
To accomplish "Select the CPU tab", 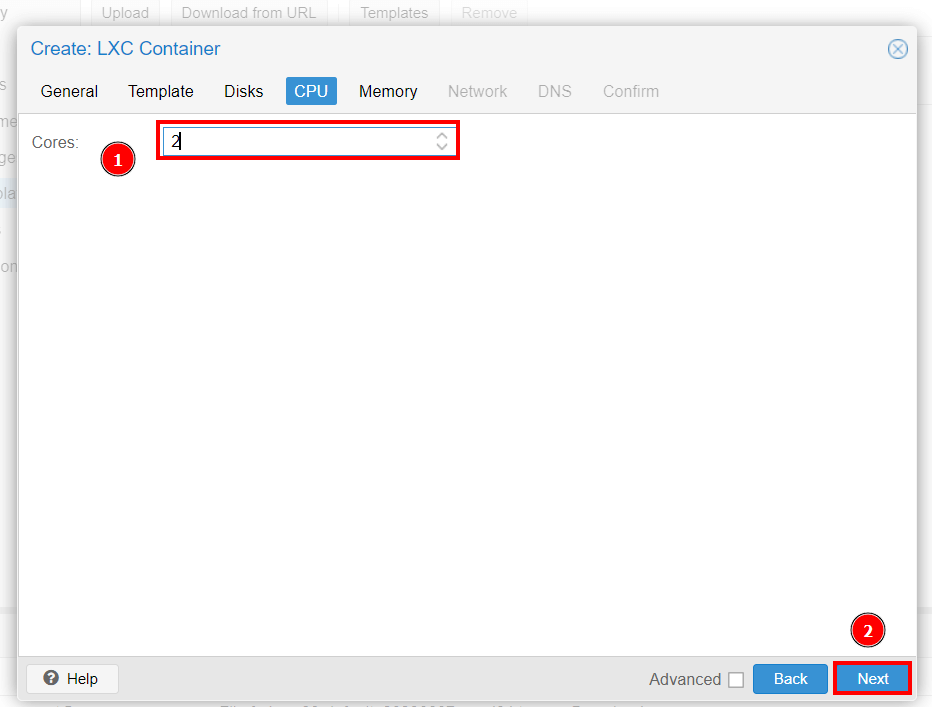I will click(311, 91).
